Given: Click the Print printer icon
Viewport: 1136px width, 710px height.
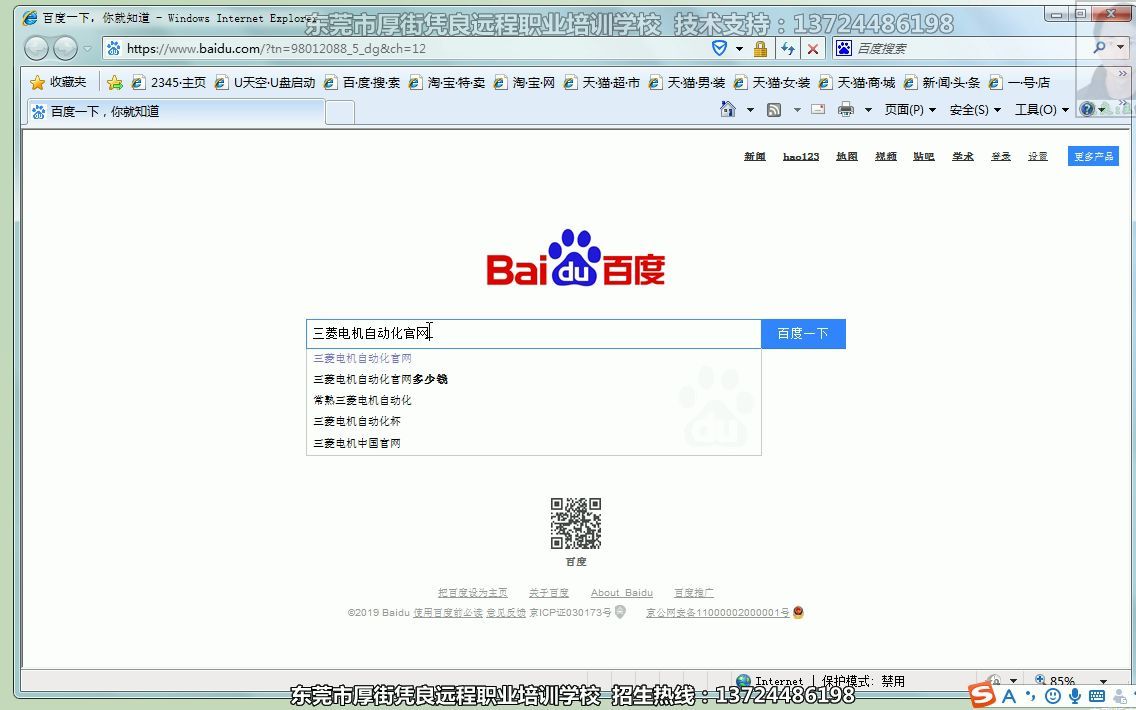Looking at the screenshot, I should [x=845, y=110].
